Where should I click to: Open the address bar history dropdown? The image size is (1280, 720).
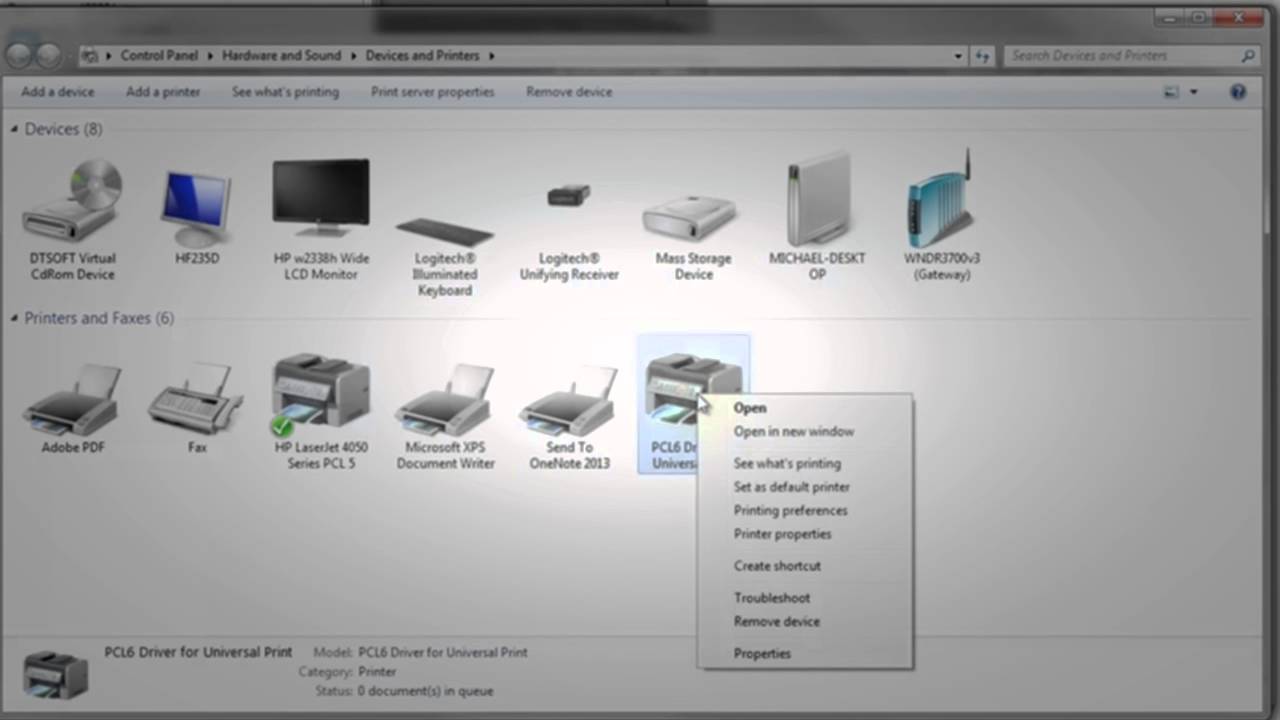pos(958,56)
